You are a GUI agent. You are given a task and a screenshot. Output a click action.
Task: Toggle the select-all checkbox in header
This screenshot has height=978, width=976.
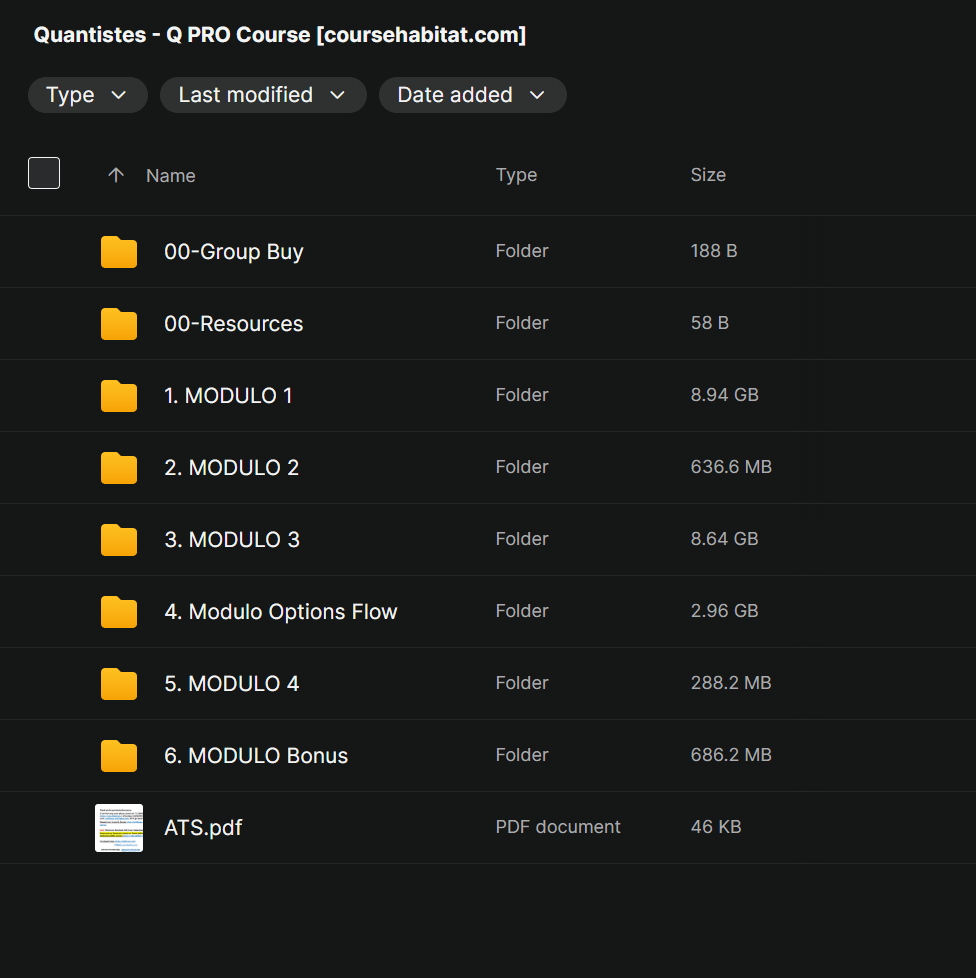click(44, 173)
